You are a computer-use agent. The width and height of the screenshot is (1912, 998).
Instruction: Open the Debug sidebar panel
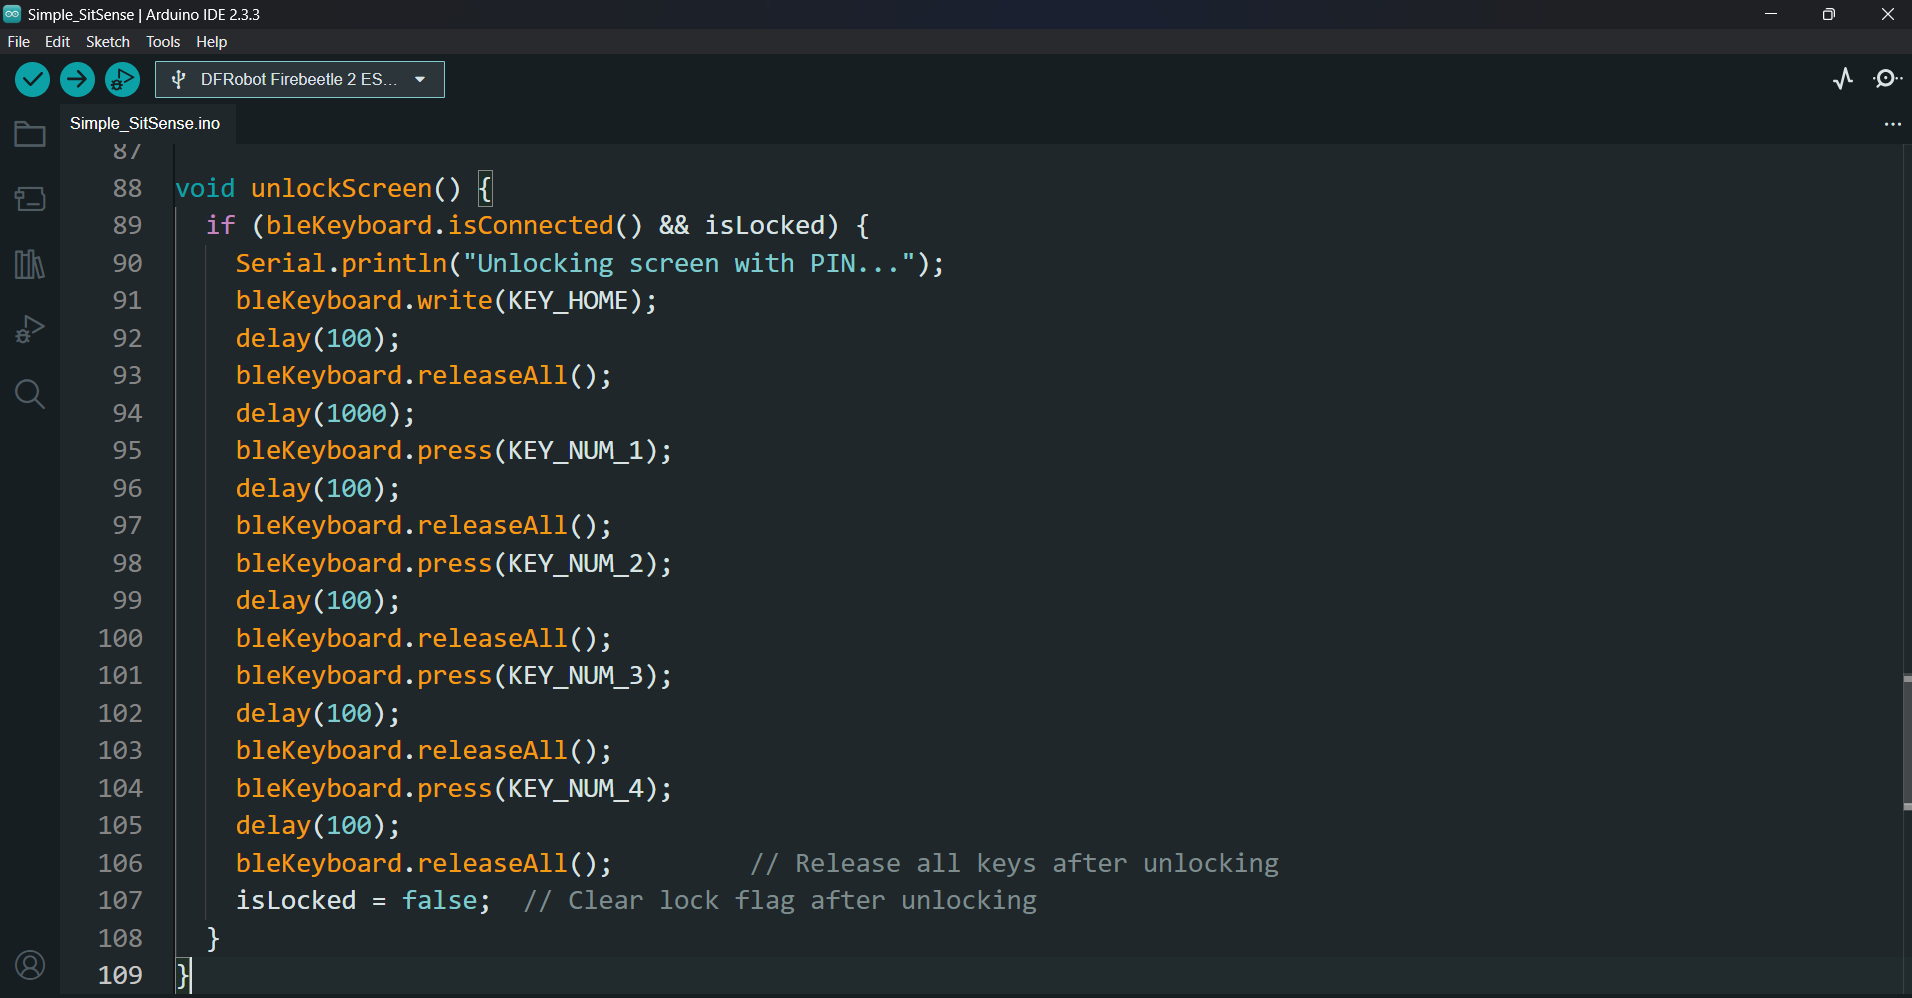click(x=30, y=329)
